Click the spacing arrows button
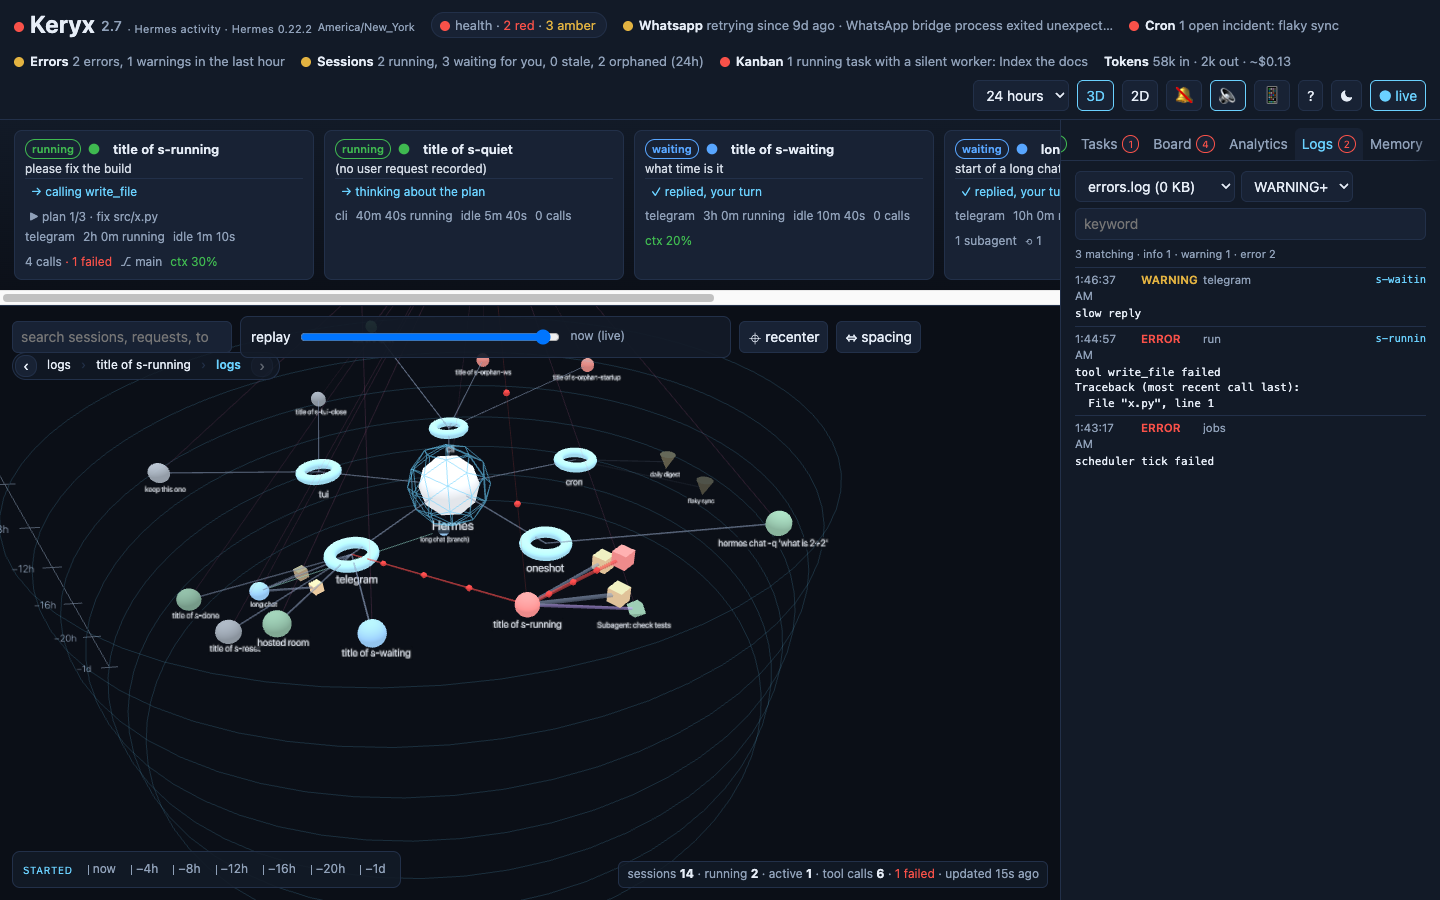1440x900 pixels. tap(878, 337)
